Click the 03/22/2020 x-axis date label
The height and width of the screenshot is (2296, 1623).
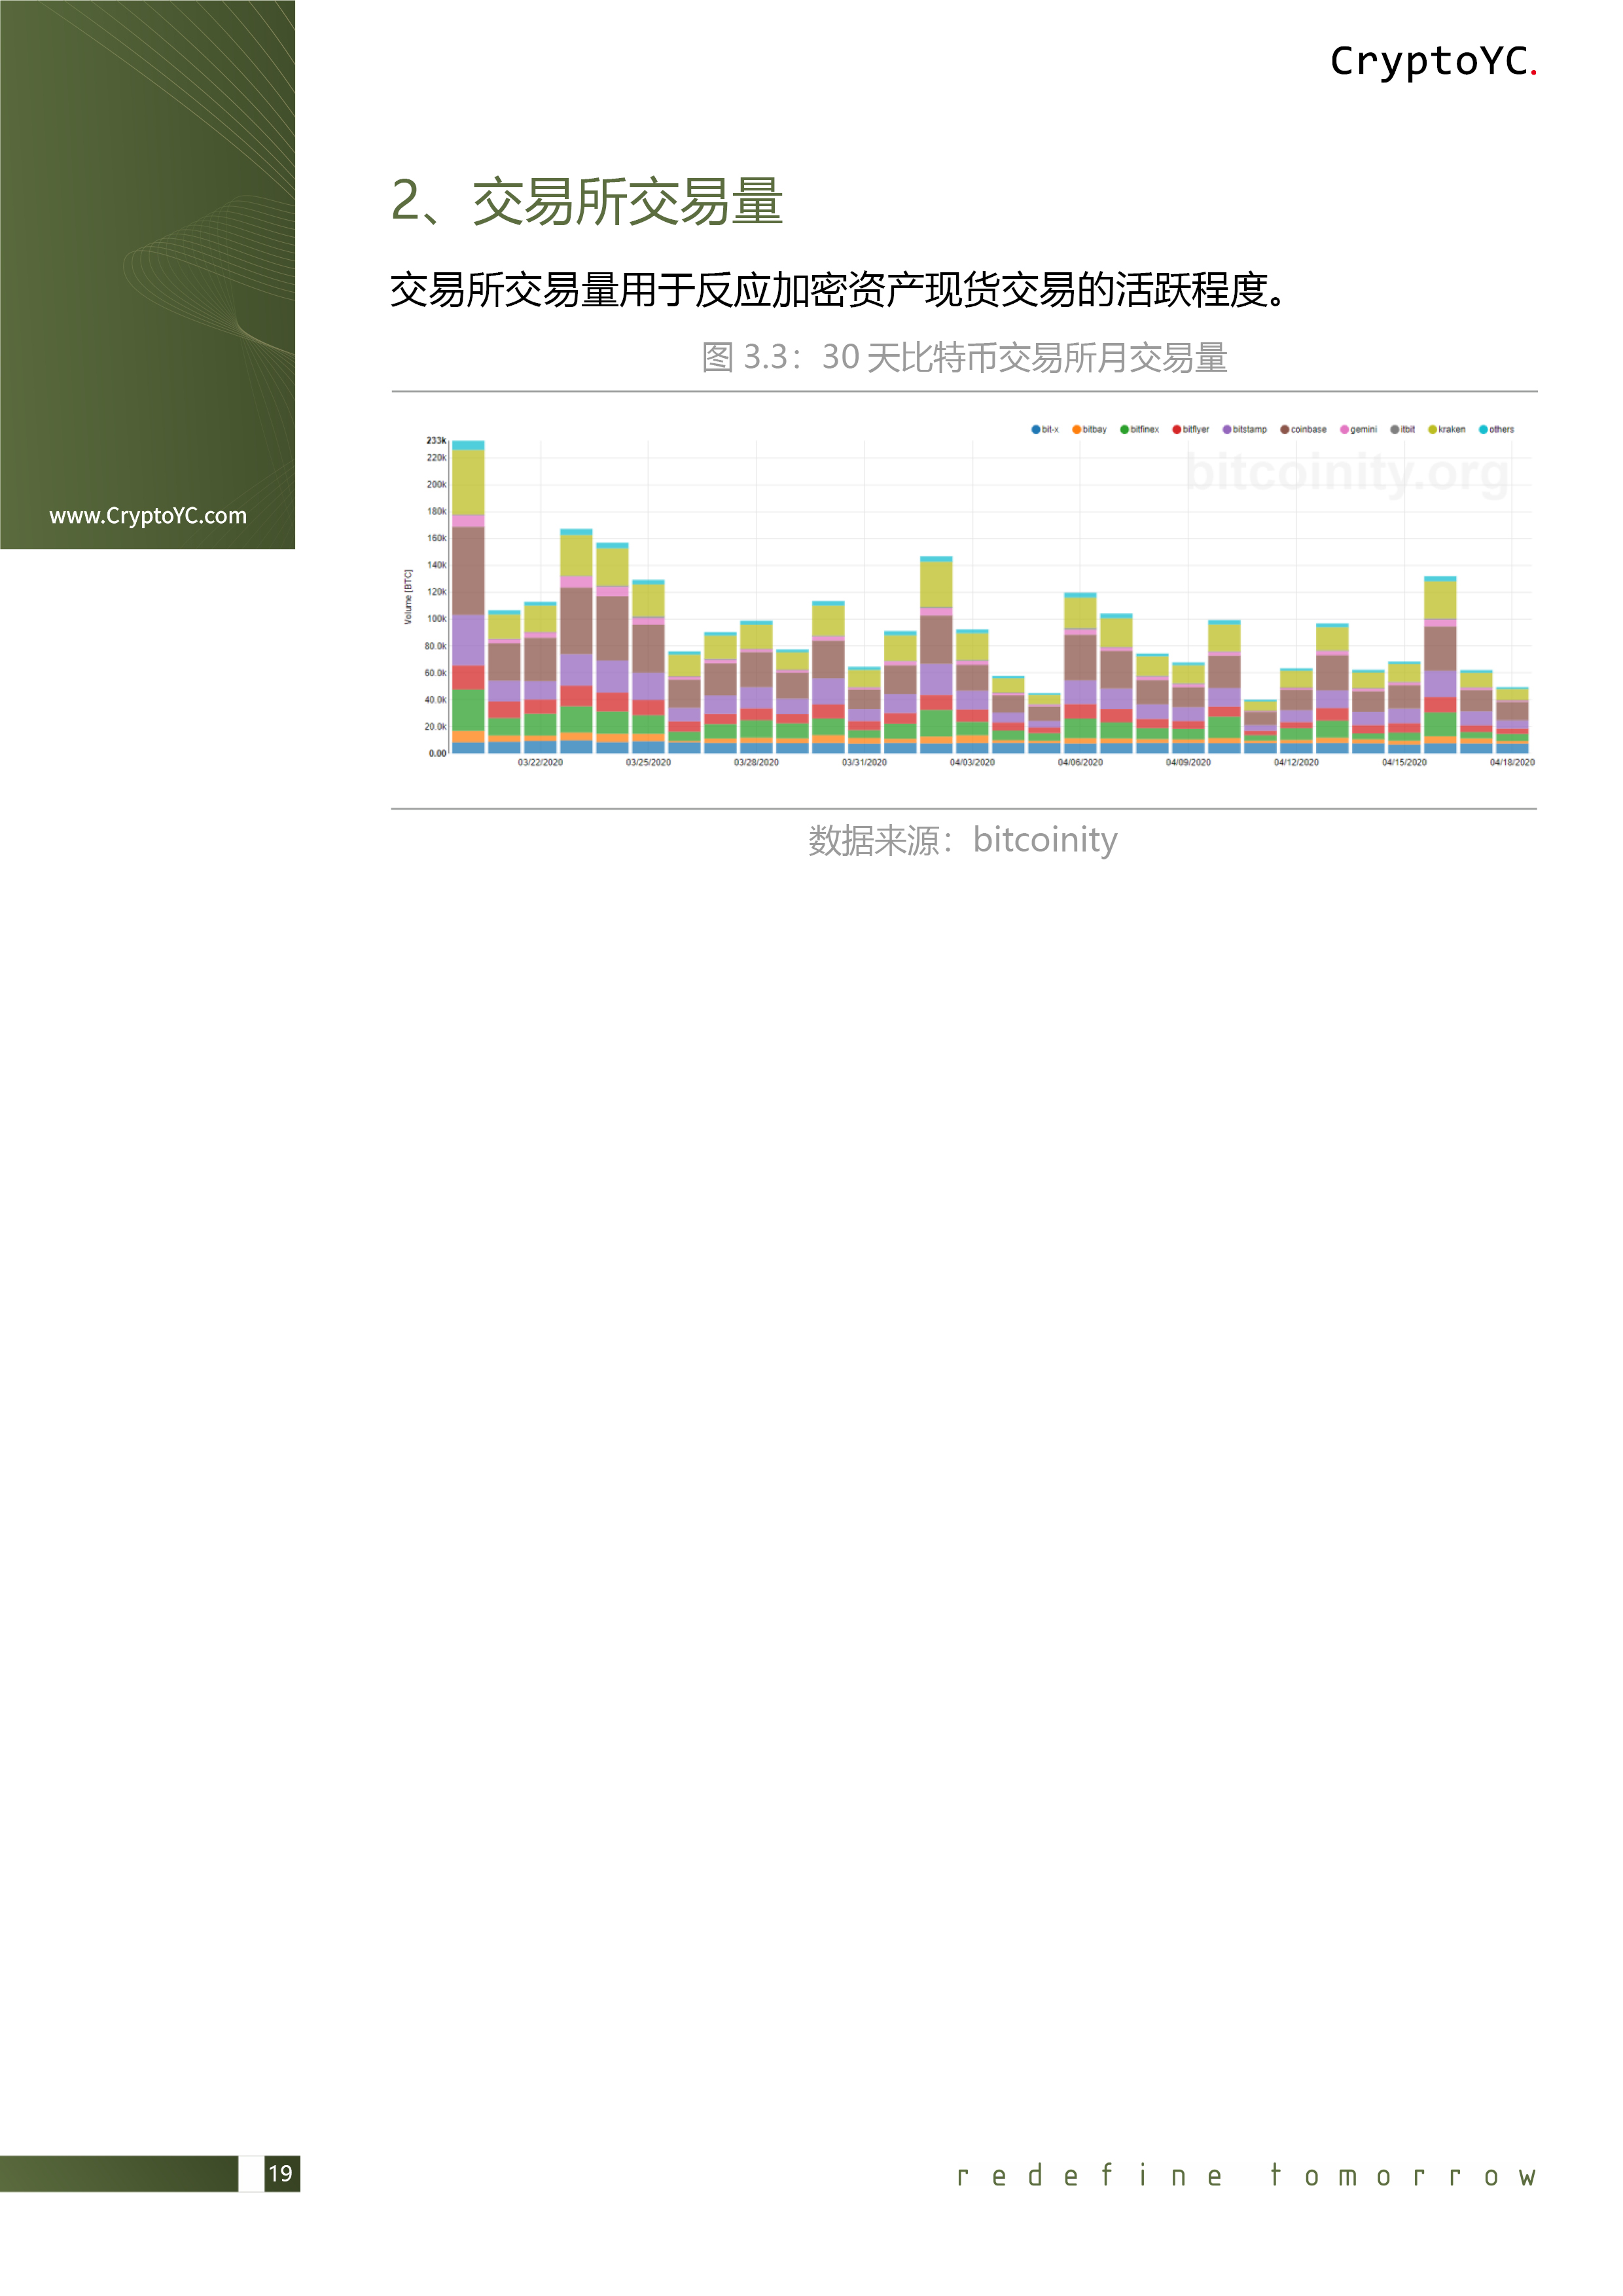540,762
